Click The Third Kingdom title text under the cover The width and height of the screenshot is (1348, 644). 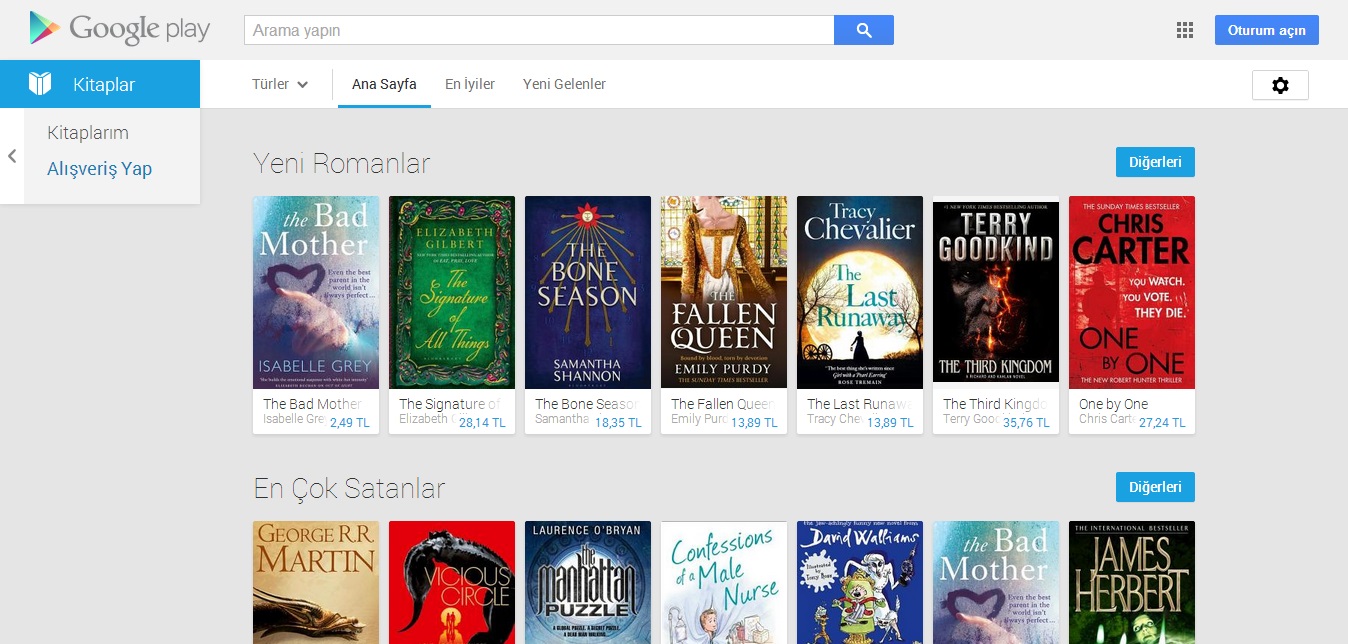[x=996, y=404]
